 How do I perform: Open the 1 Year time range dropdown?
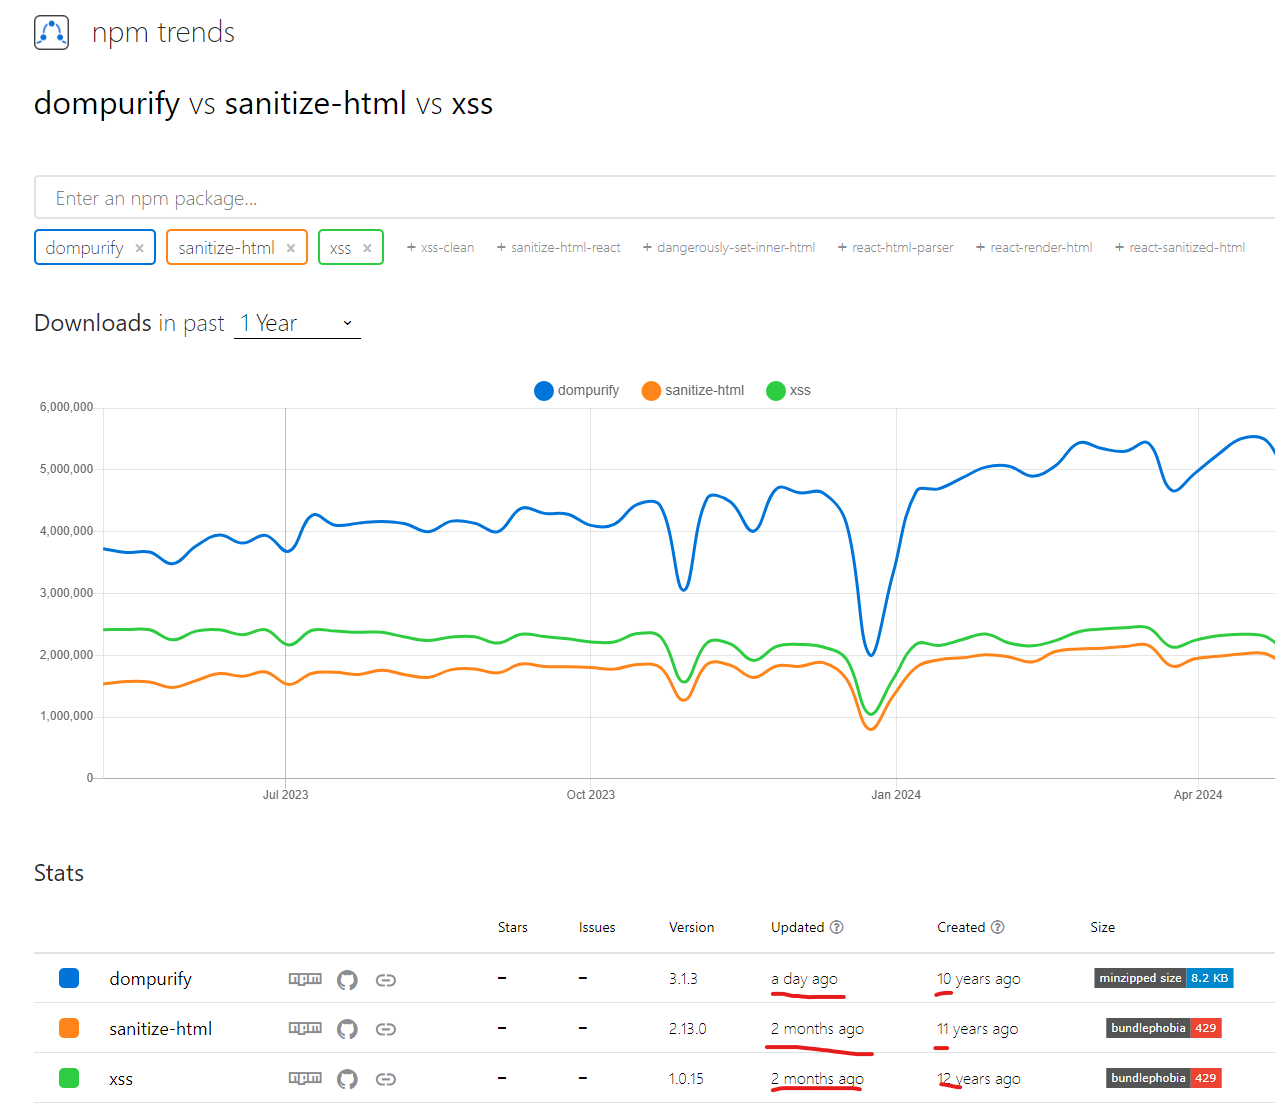coord(297,323)
